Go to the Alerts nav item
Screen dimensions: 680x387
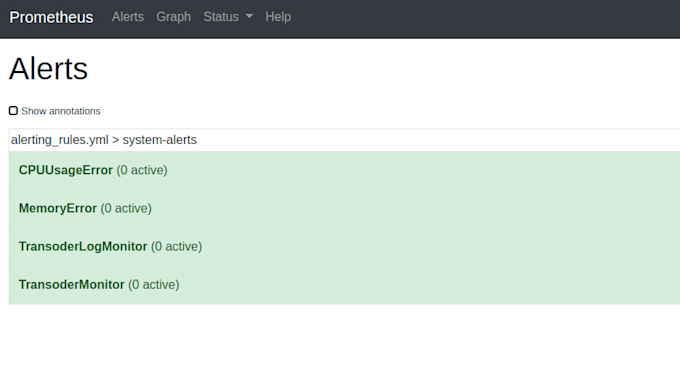point(128,17)
